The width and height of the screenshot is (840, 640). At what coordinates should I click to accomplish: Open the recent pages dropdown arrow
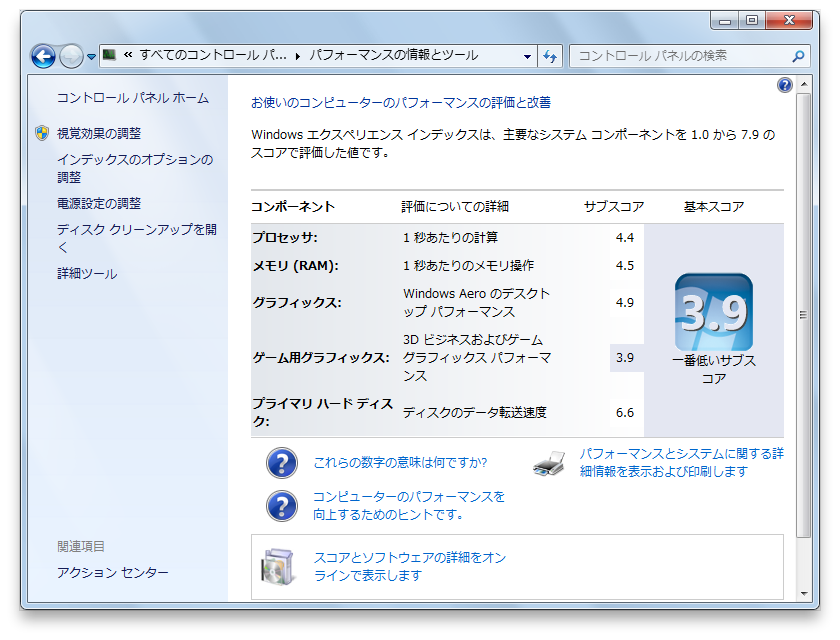[92, 56]
